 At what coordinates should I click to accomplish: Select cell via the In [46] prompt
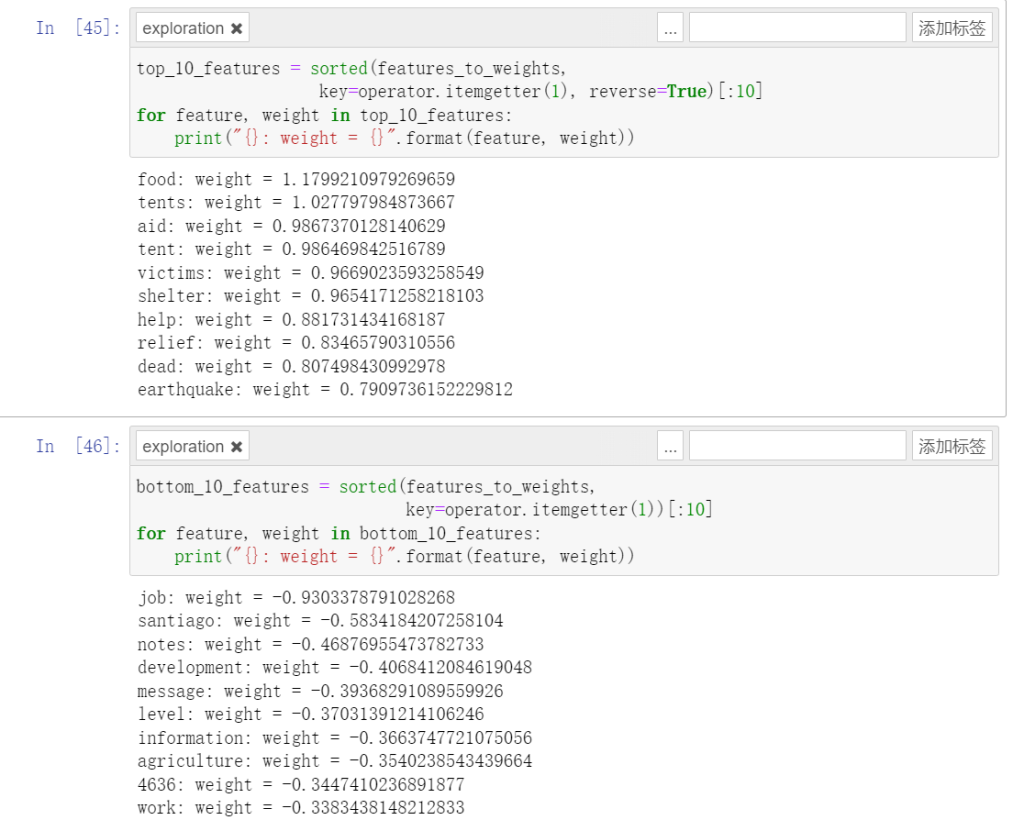click(77, 446)
